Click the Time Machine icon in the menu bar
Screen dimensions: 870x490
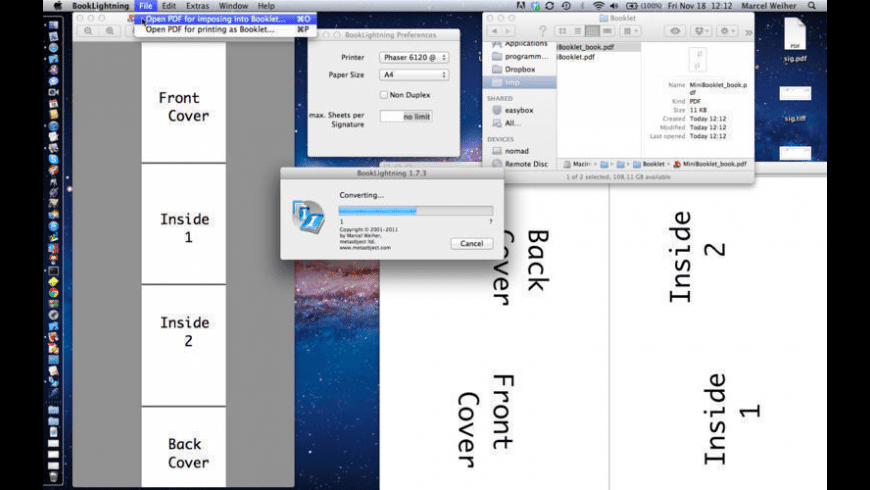point(566,6)
